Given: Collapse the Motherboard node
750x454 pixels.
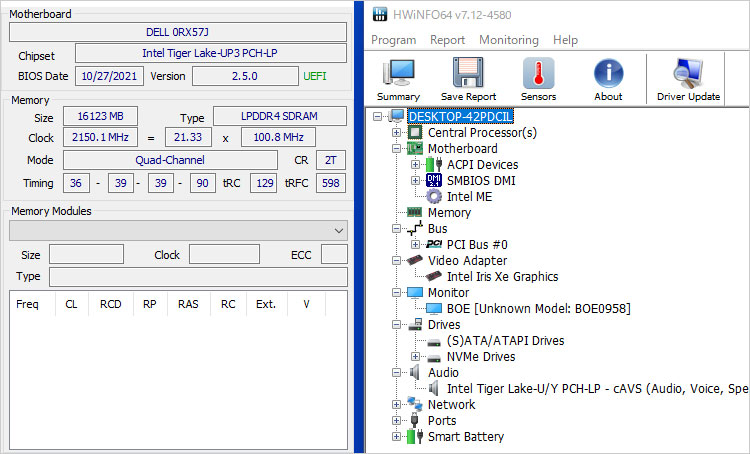Looking at the screenshot, I should pos(396,148).
